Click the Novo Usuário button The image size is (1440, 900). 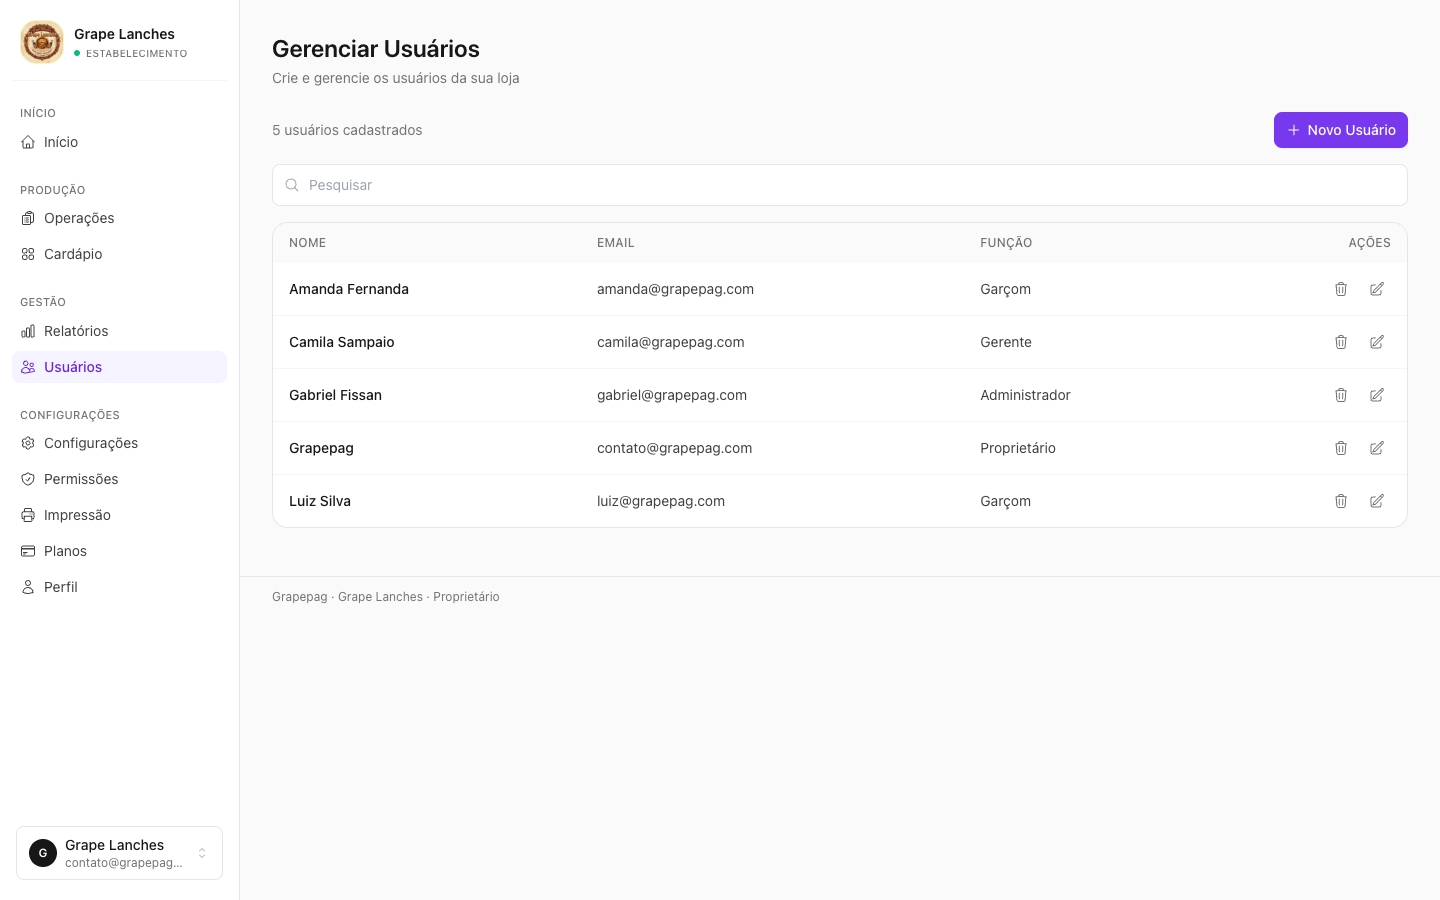pos(1340,130)
